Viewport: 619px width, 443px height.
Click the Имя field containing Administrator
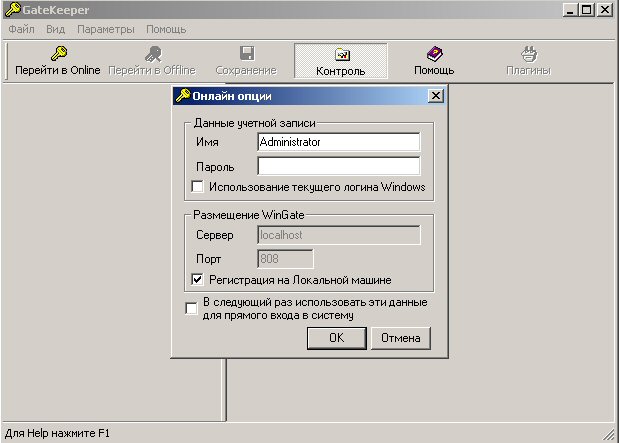pyautogui.click(x=339, y=142)
